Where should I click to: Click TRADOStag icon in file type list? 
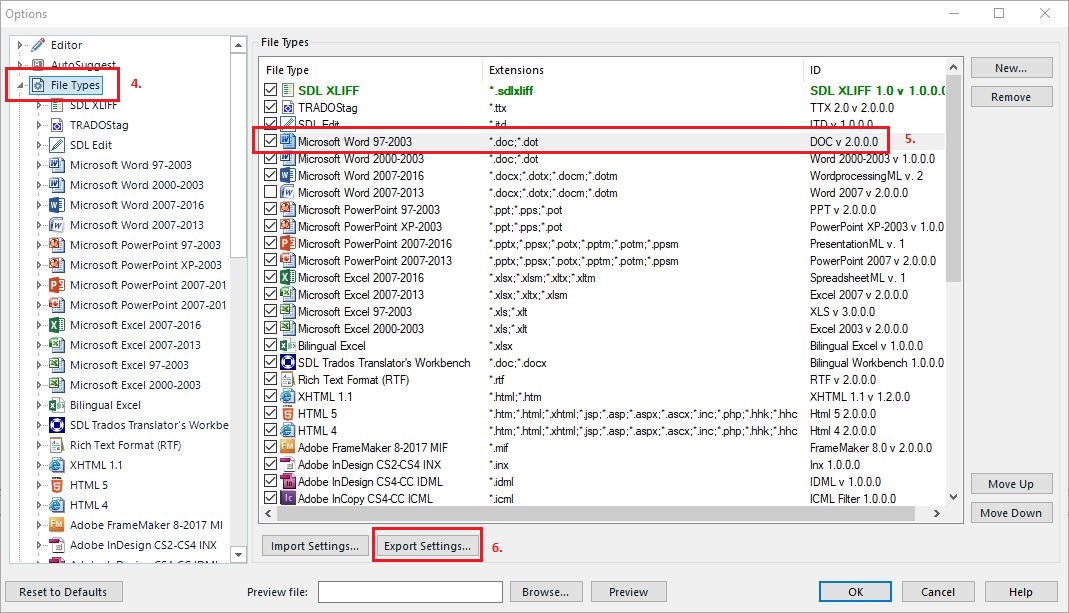tap(288, 108)
